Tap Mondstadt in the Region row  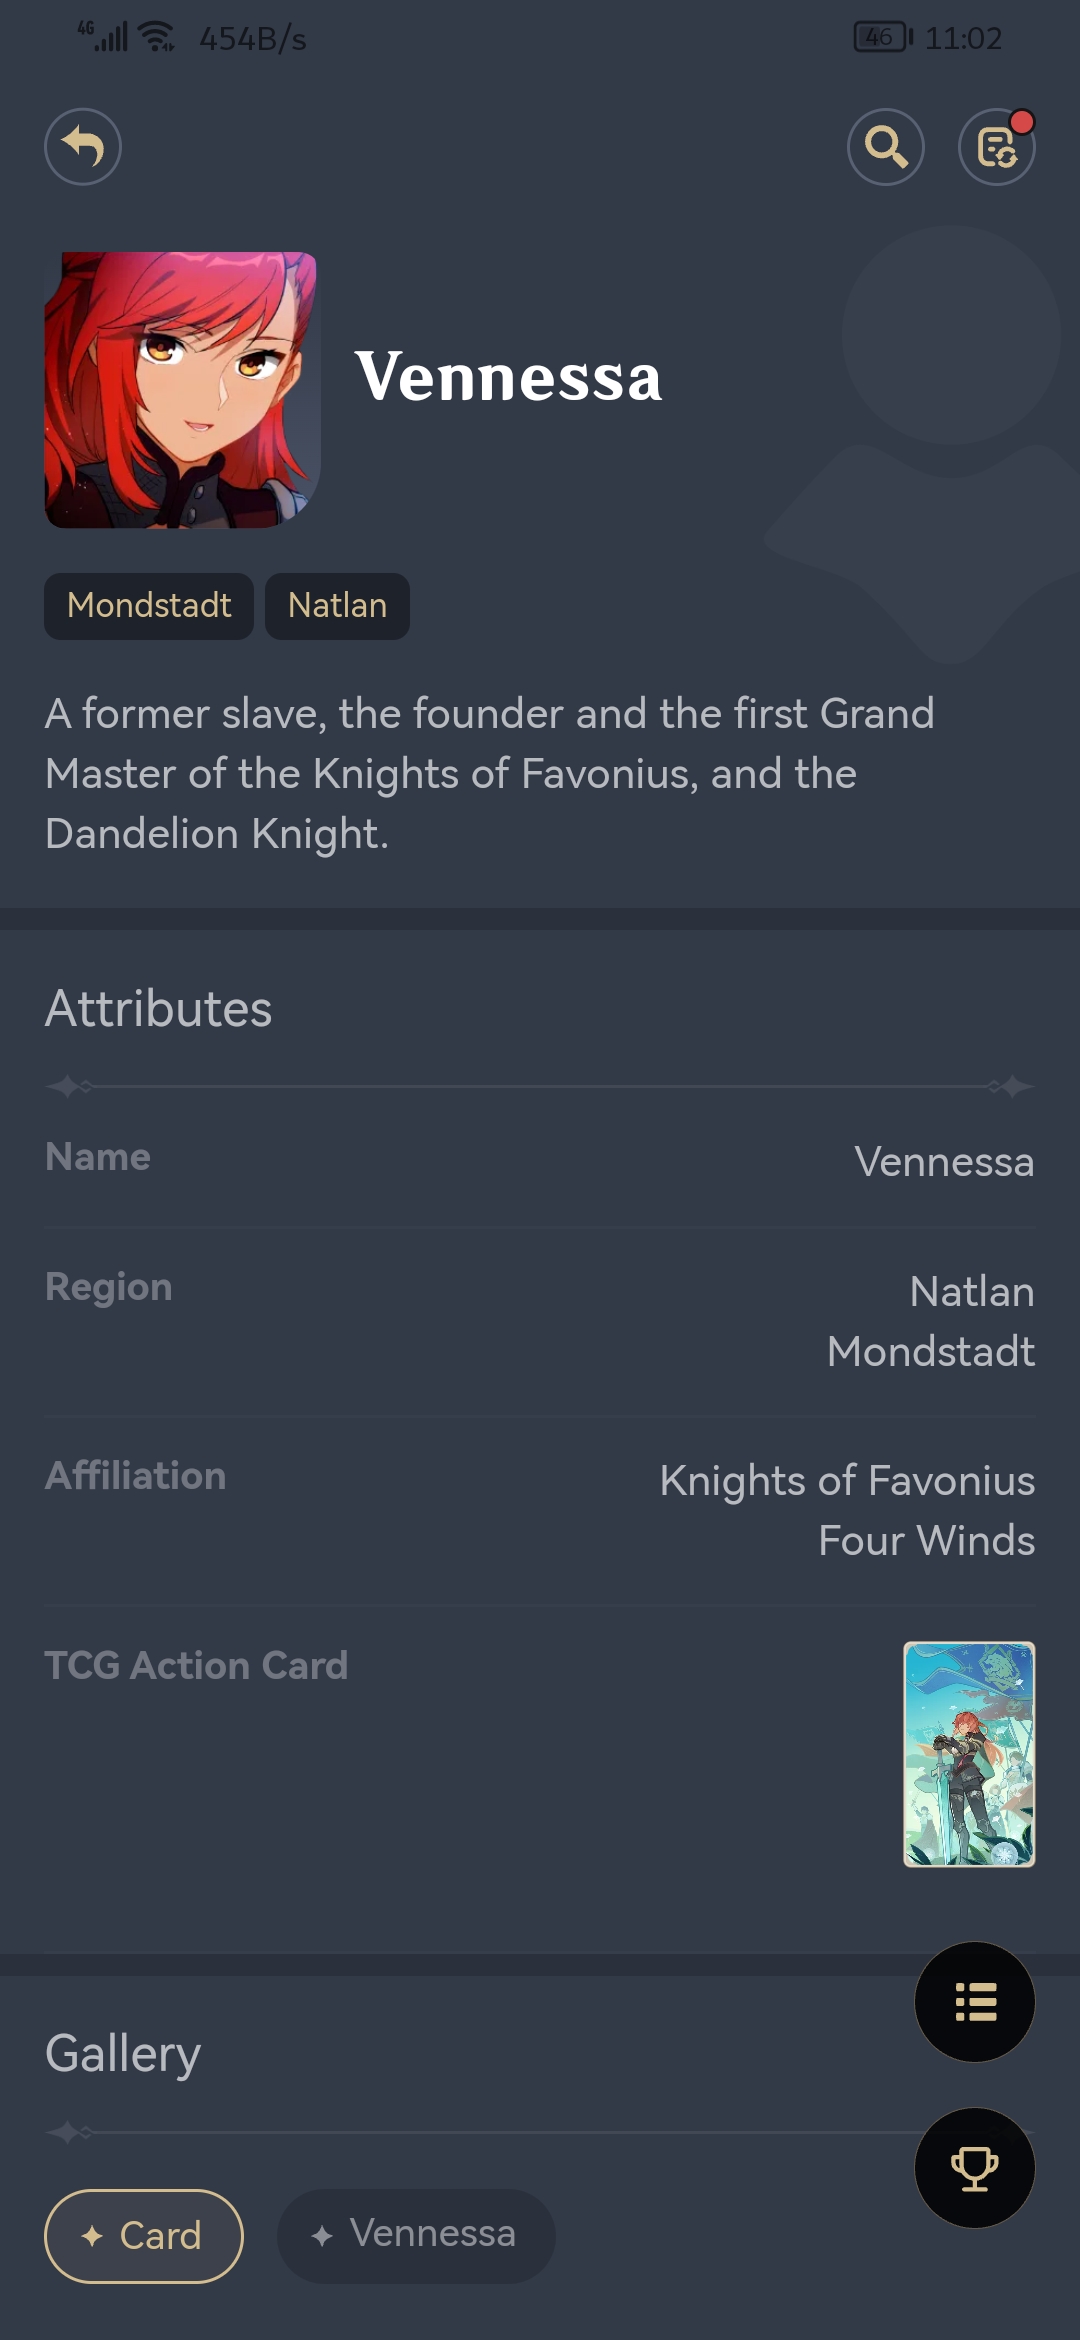pos(931,1352)
